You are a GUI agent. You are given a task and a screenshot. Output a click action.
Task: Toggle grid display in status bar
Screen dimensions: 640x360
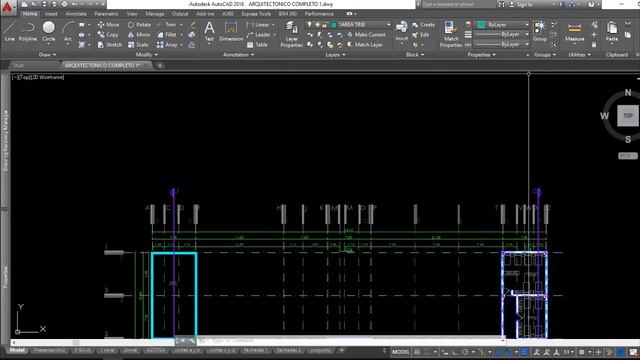(417, 352)
